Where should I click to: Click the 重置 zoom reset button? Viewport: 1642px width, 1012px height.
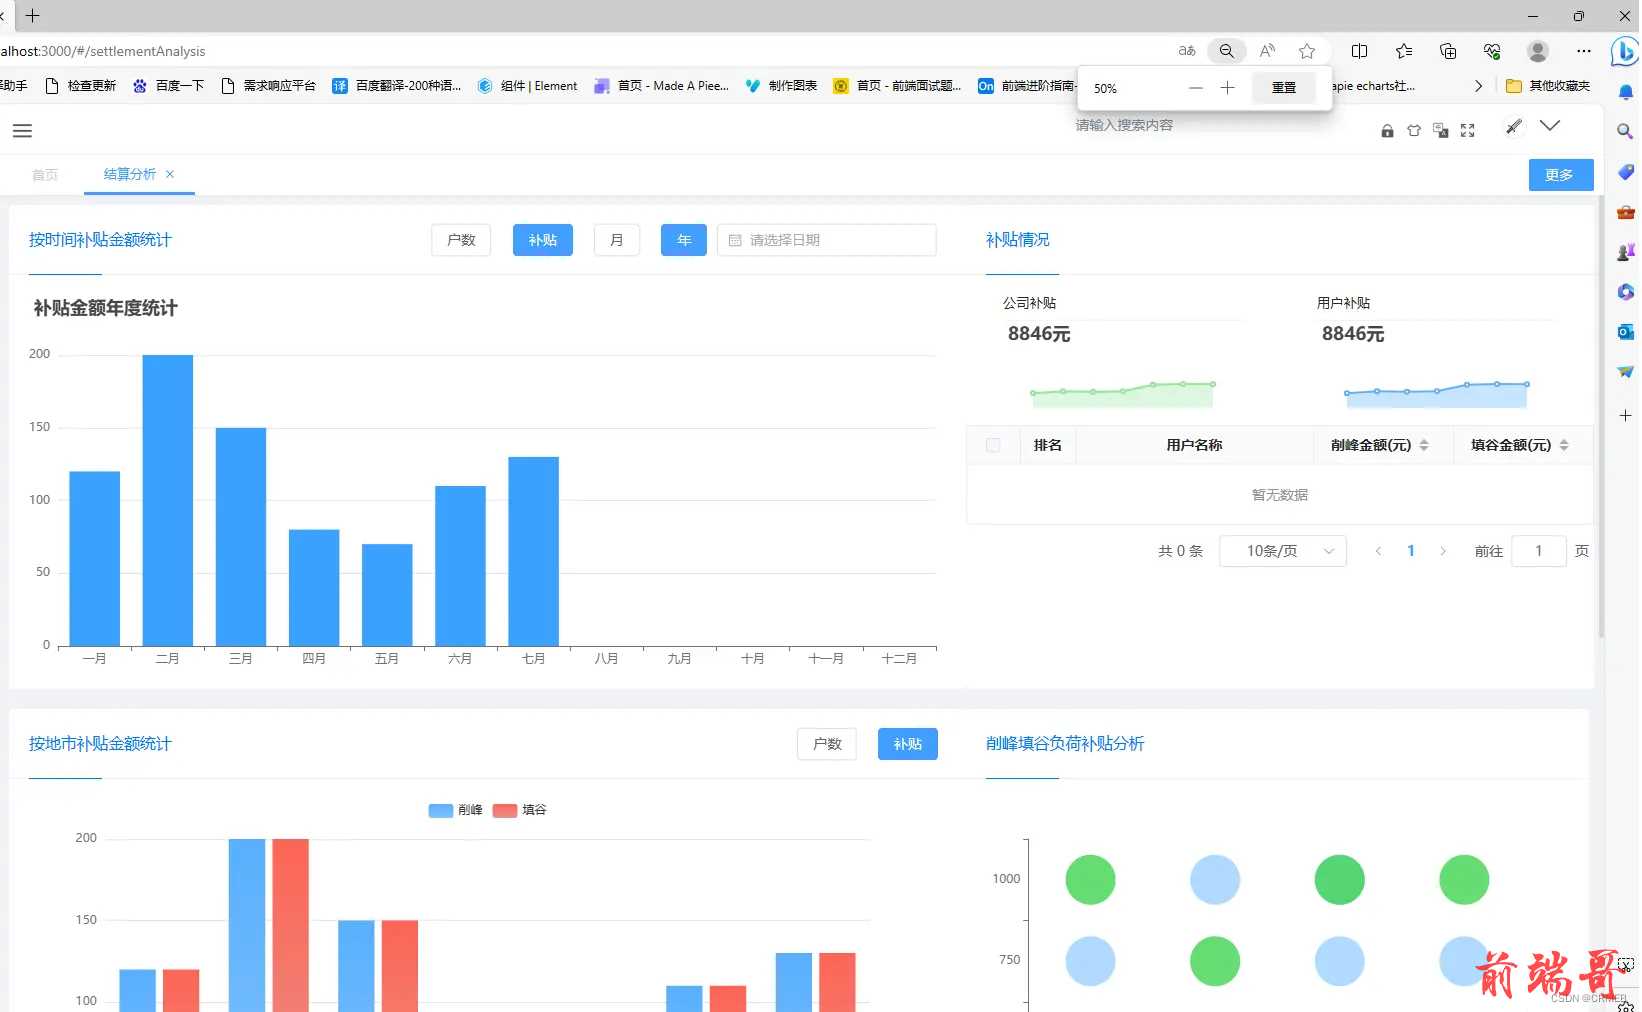point(1284,88)
